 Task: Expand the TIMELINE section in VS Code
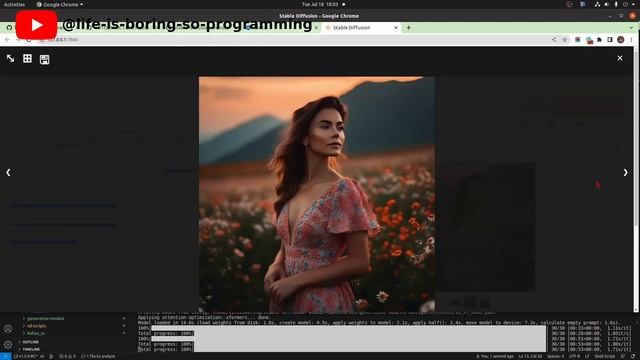[31, 349]
